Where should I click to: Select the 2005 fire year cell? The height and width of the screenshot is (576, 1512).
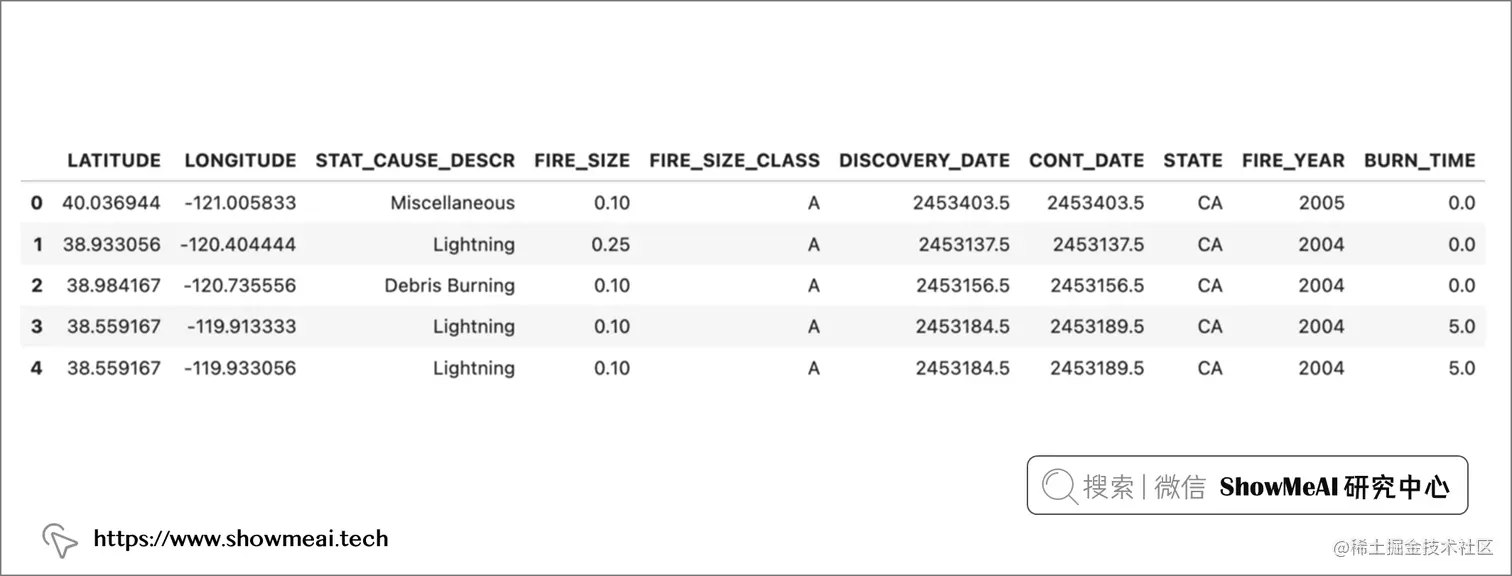pyautogui.click(x=1321, y=203)
